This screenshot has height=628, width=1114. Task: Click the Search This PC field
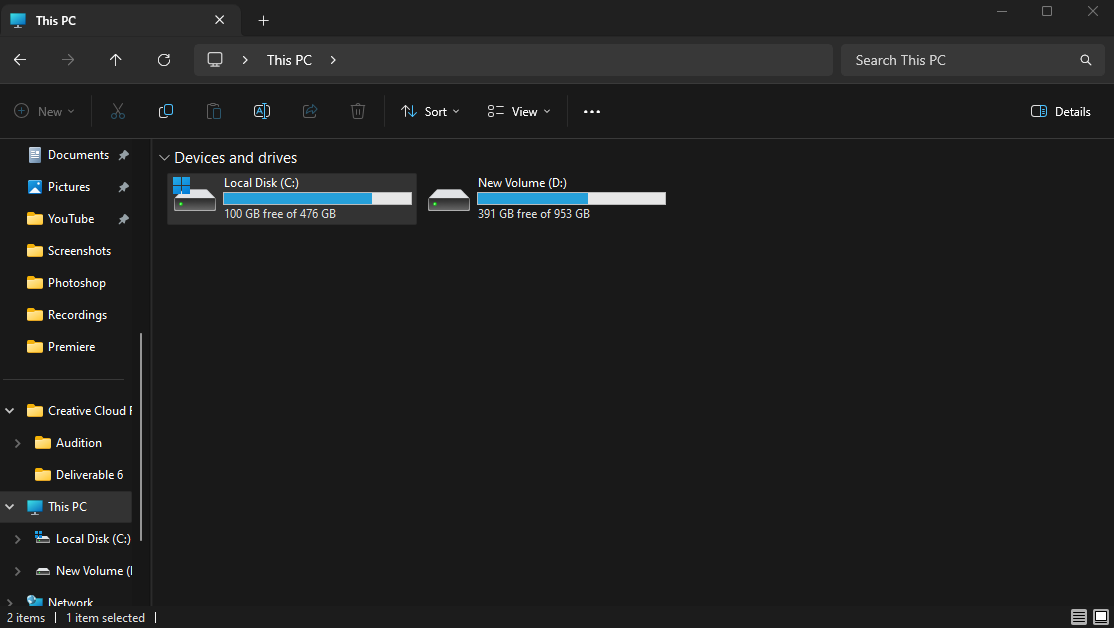(x=960, y=60)
